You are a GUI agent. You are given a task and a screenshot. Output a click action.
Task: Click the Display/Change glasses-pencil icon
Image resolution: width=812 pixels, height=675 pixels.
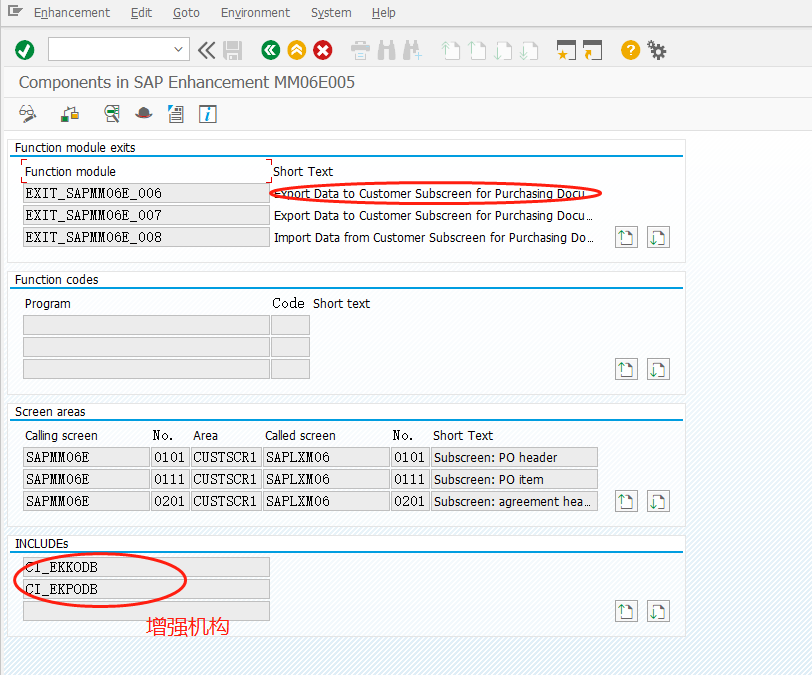27,113
